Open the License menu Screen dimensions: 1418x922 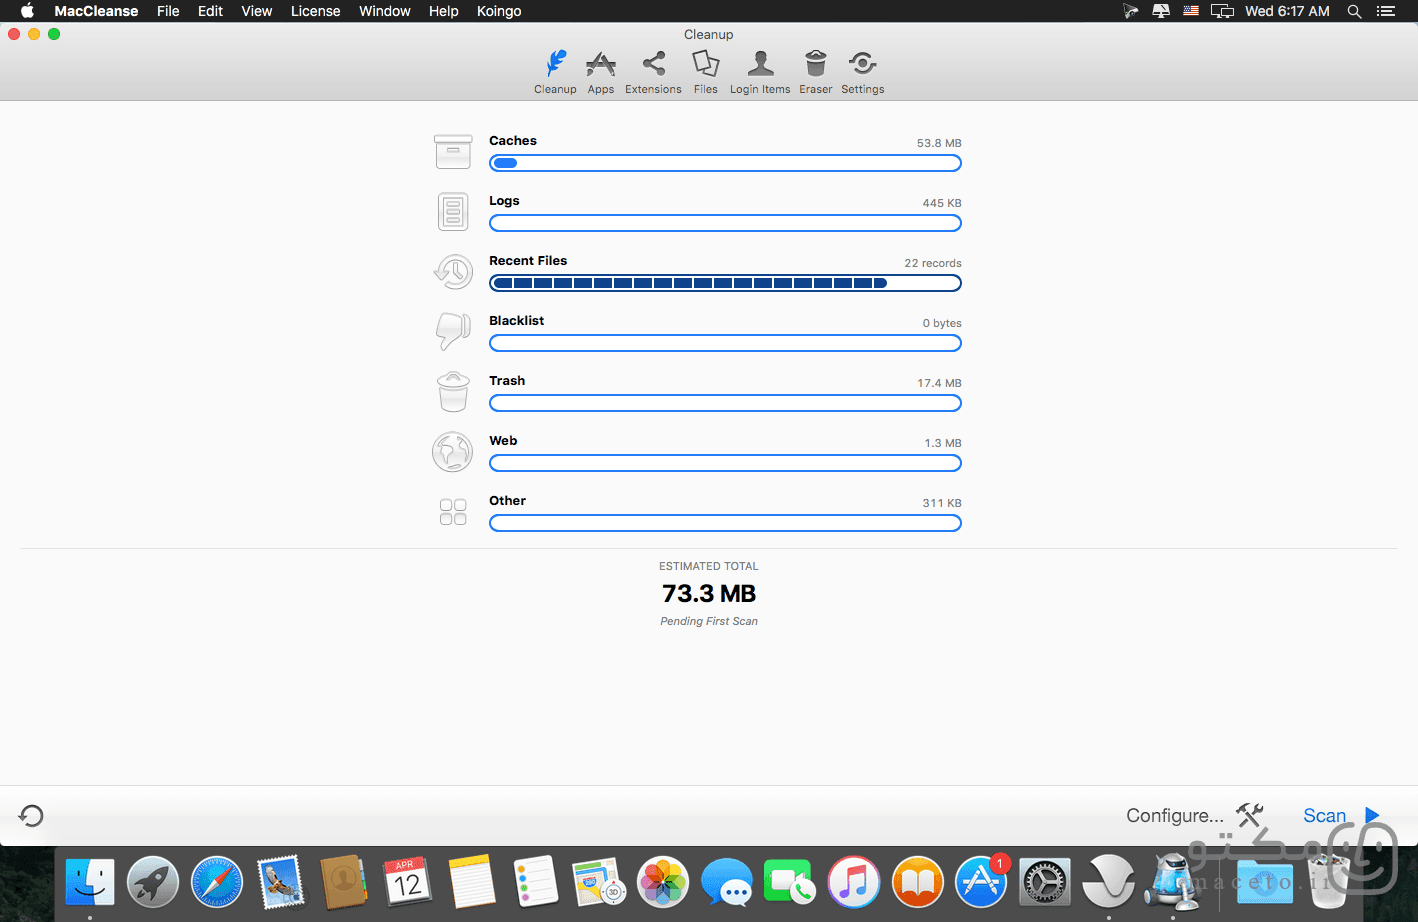click(315, 11)
